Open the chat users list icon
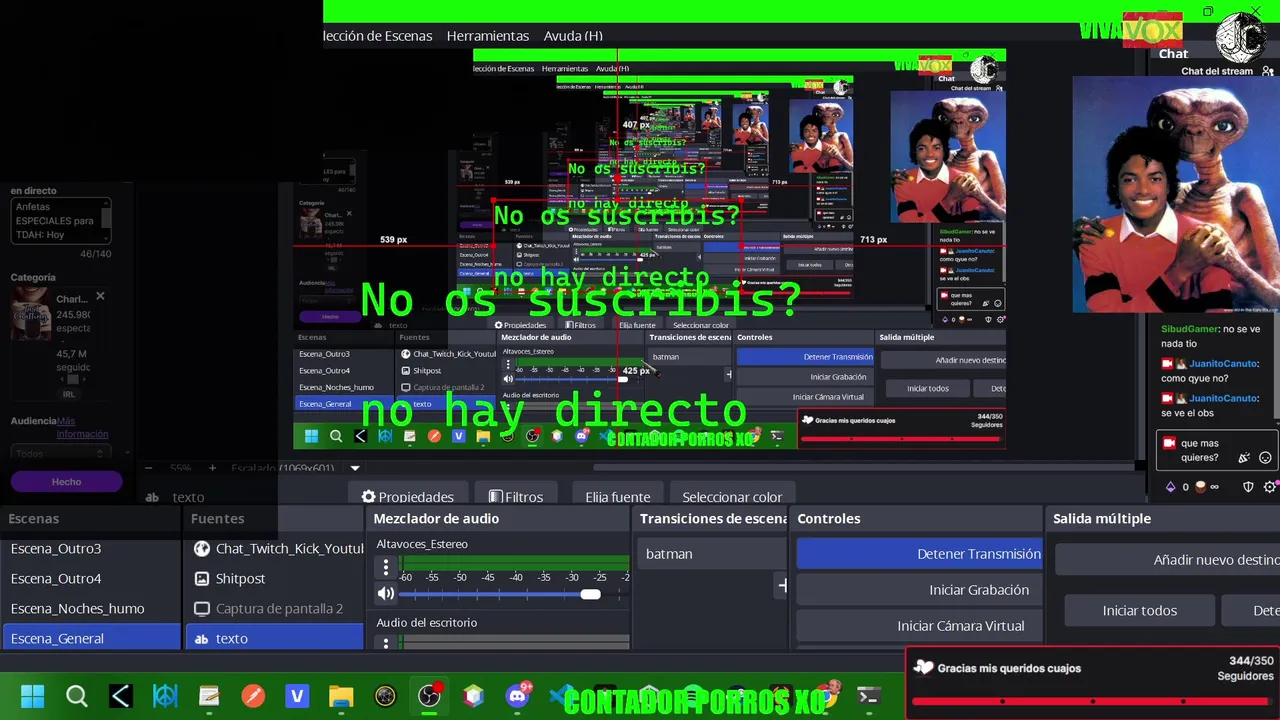Image resolution: width=1280 pixels, height=720 pixels. pyautogui.click(x=1269, y=71)
